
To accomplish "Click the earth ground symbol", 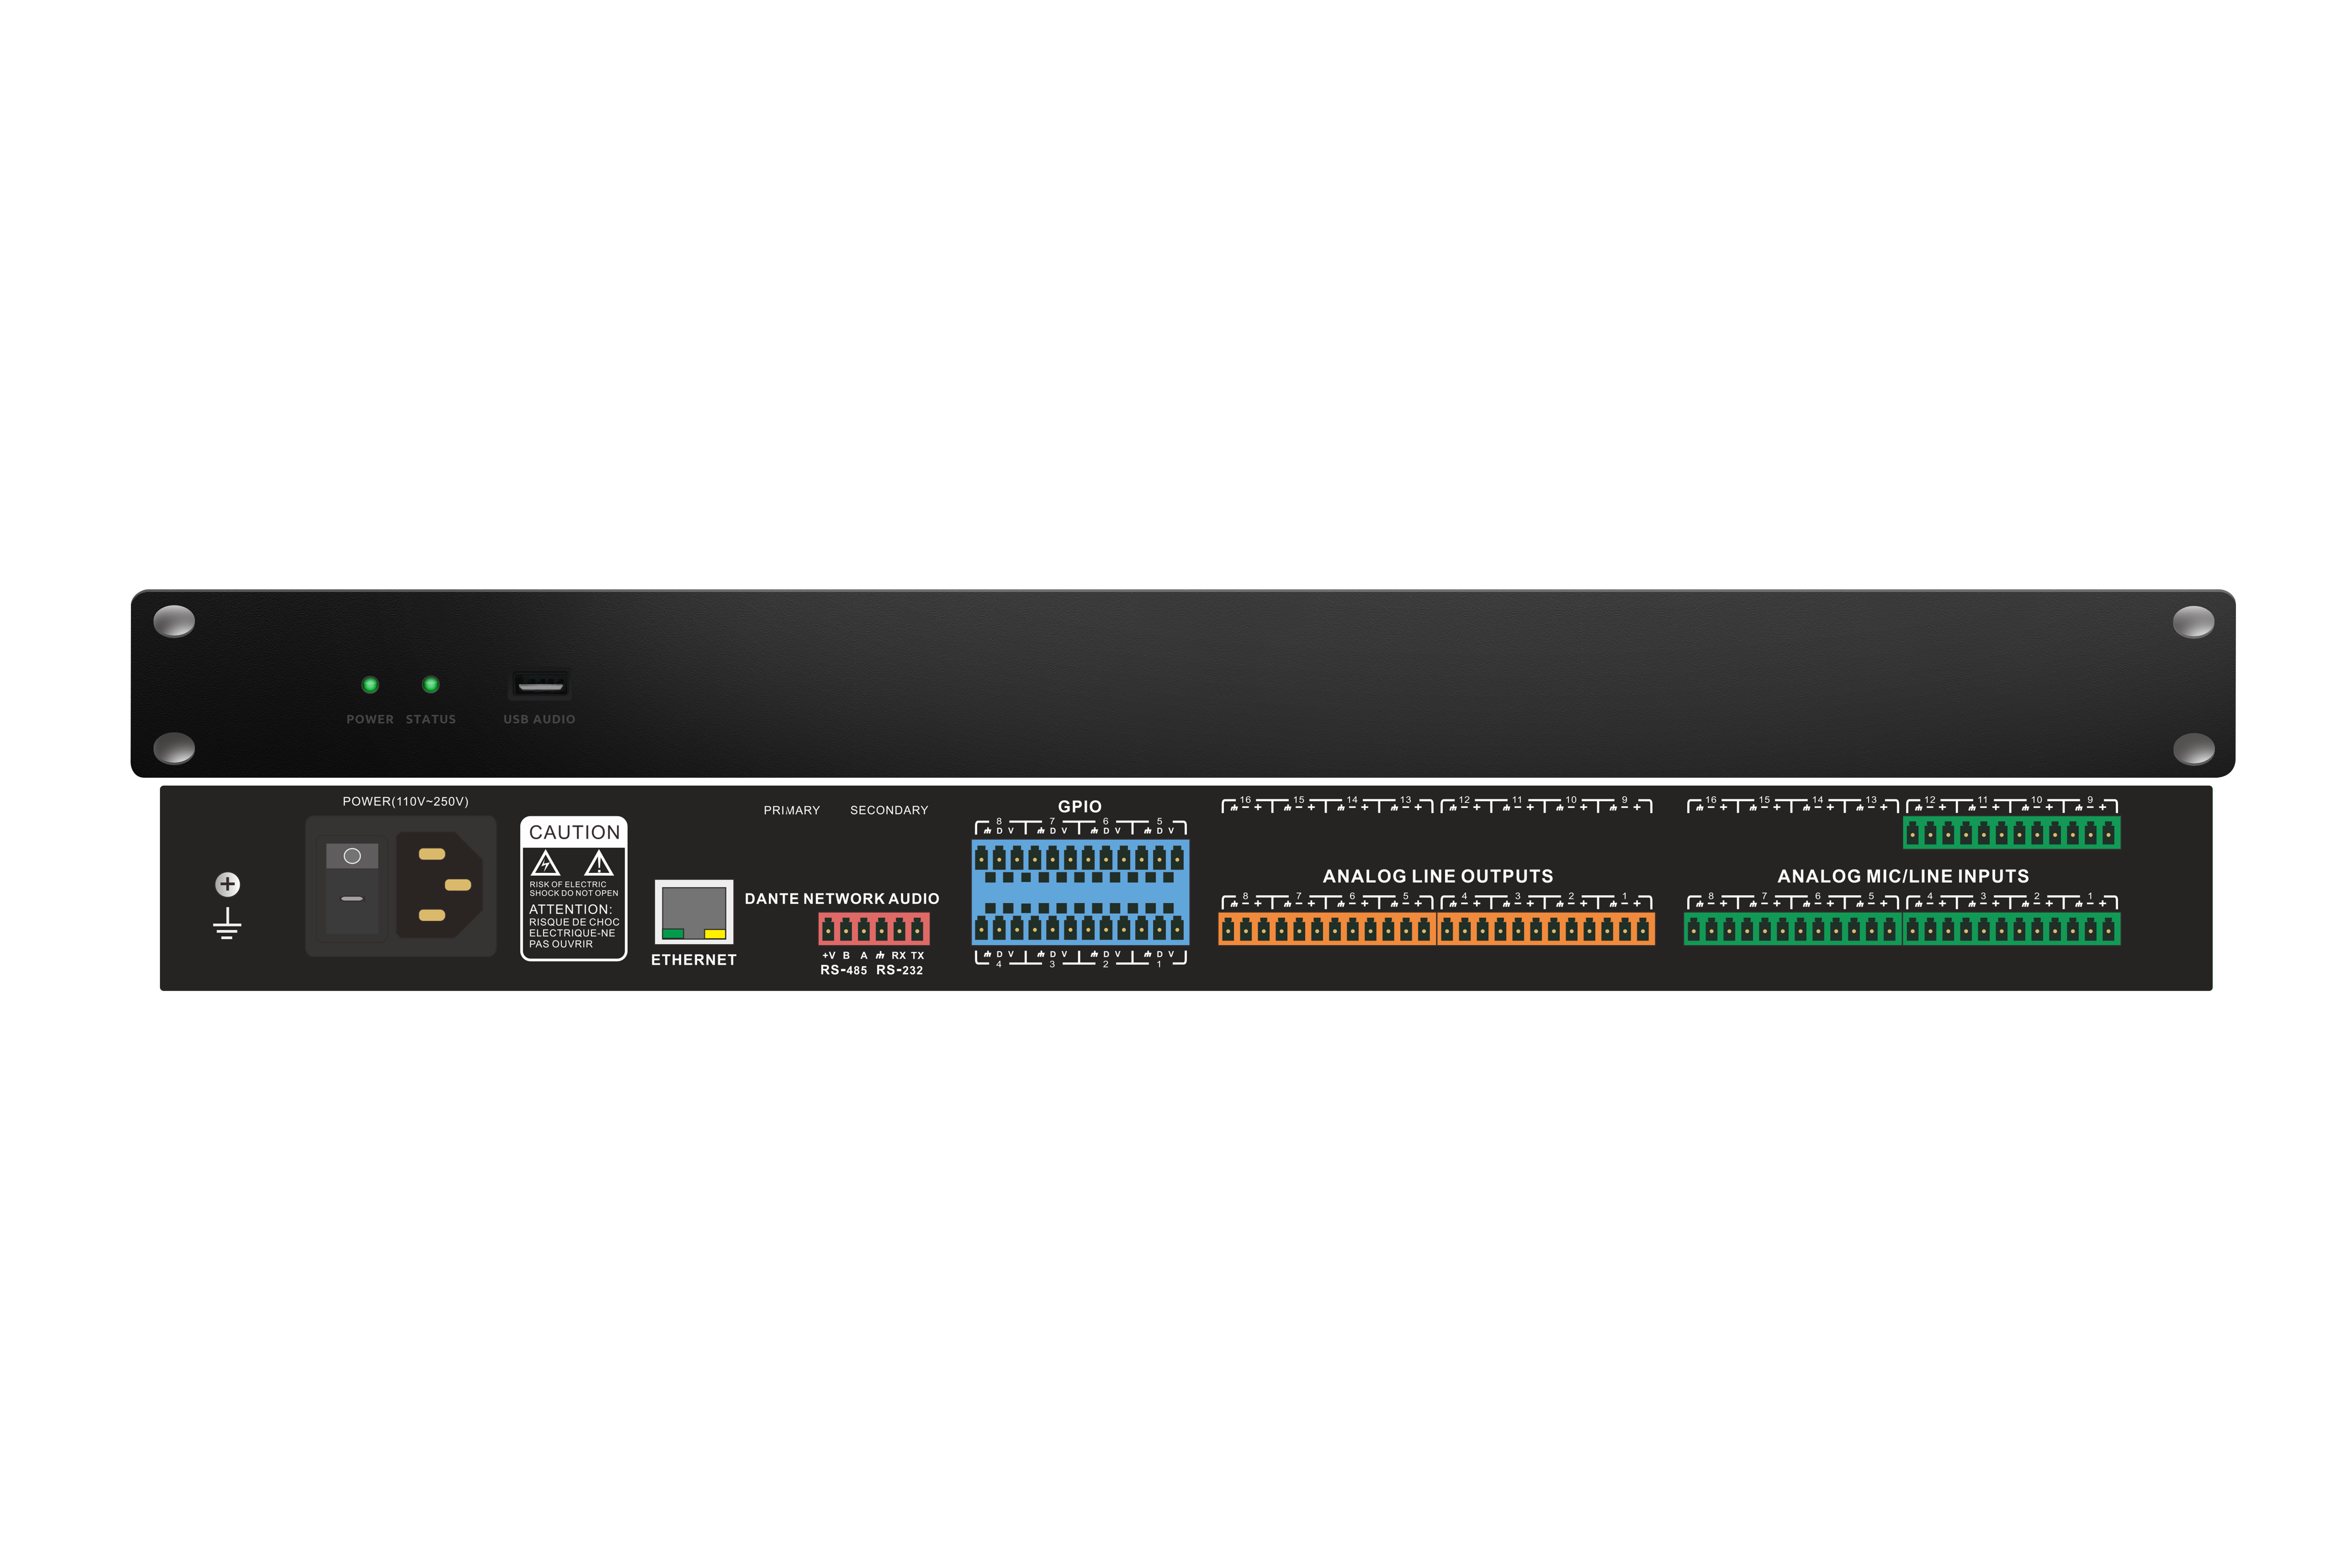I will coord(227,923).
